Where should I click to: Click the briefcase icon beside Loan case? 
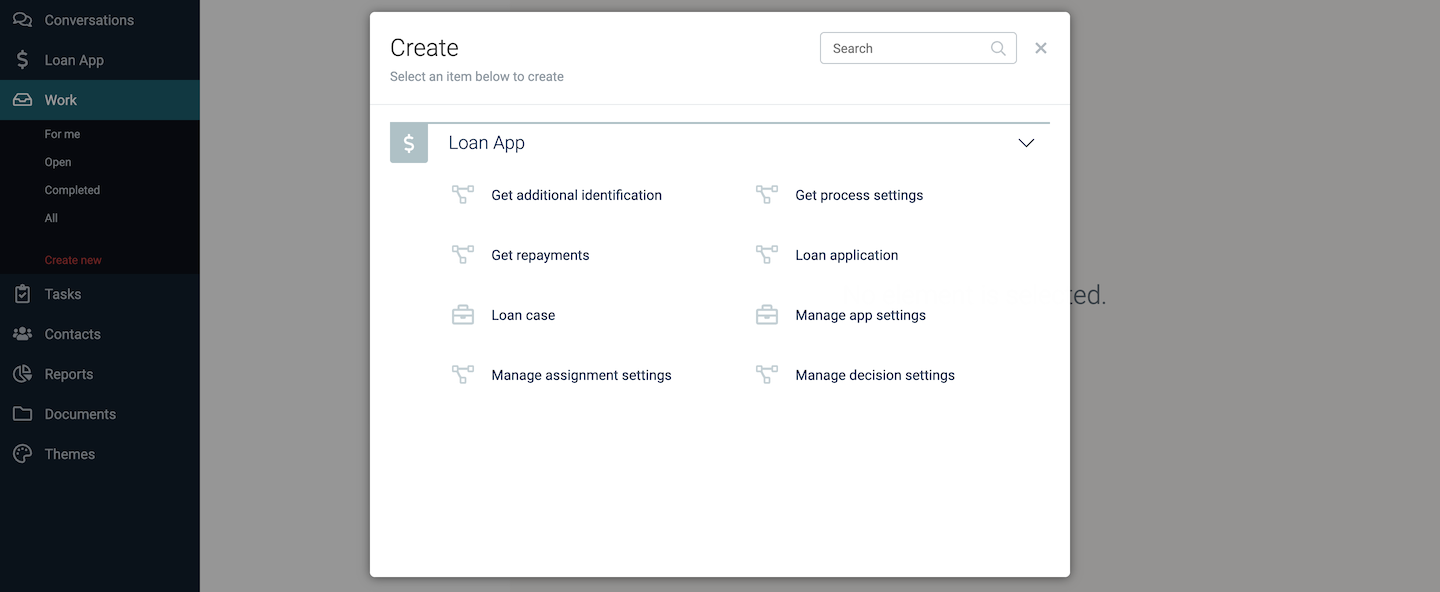[462, 315]
